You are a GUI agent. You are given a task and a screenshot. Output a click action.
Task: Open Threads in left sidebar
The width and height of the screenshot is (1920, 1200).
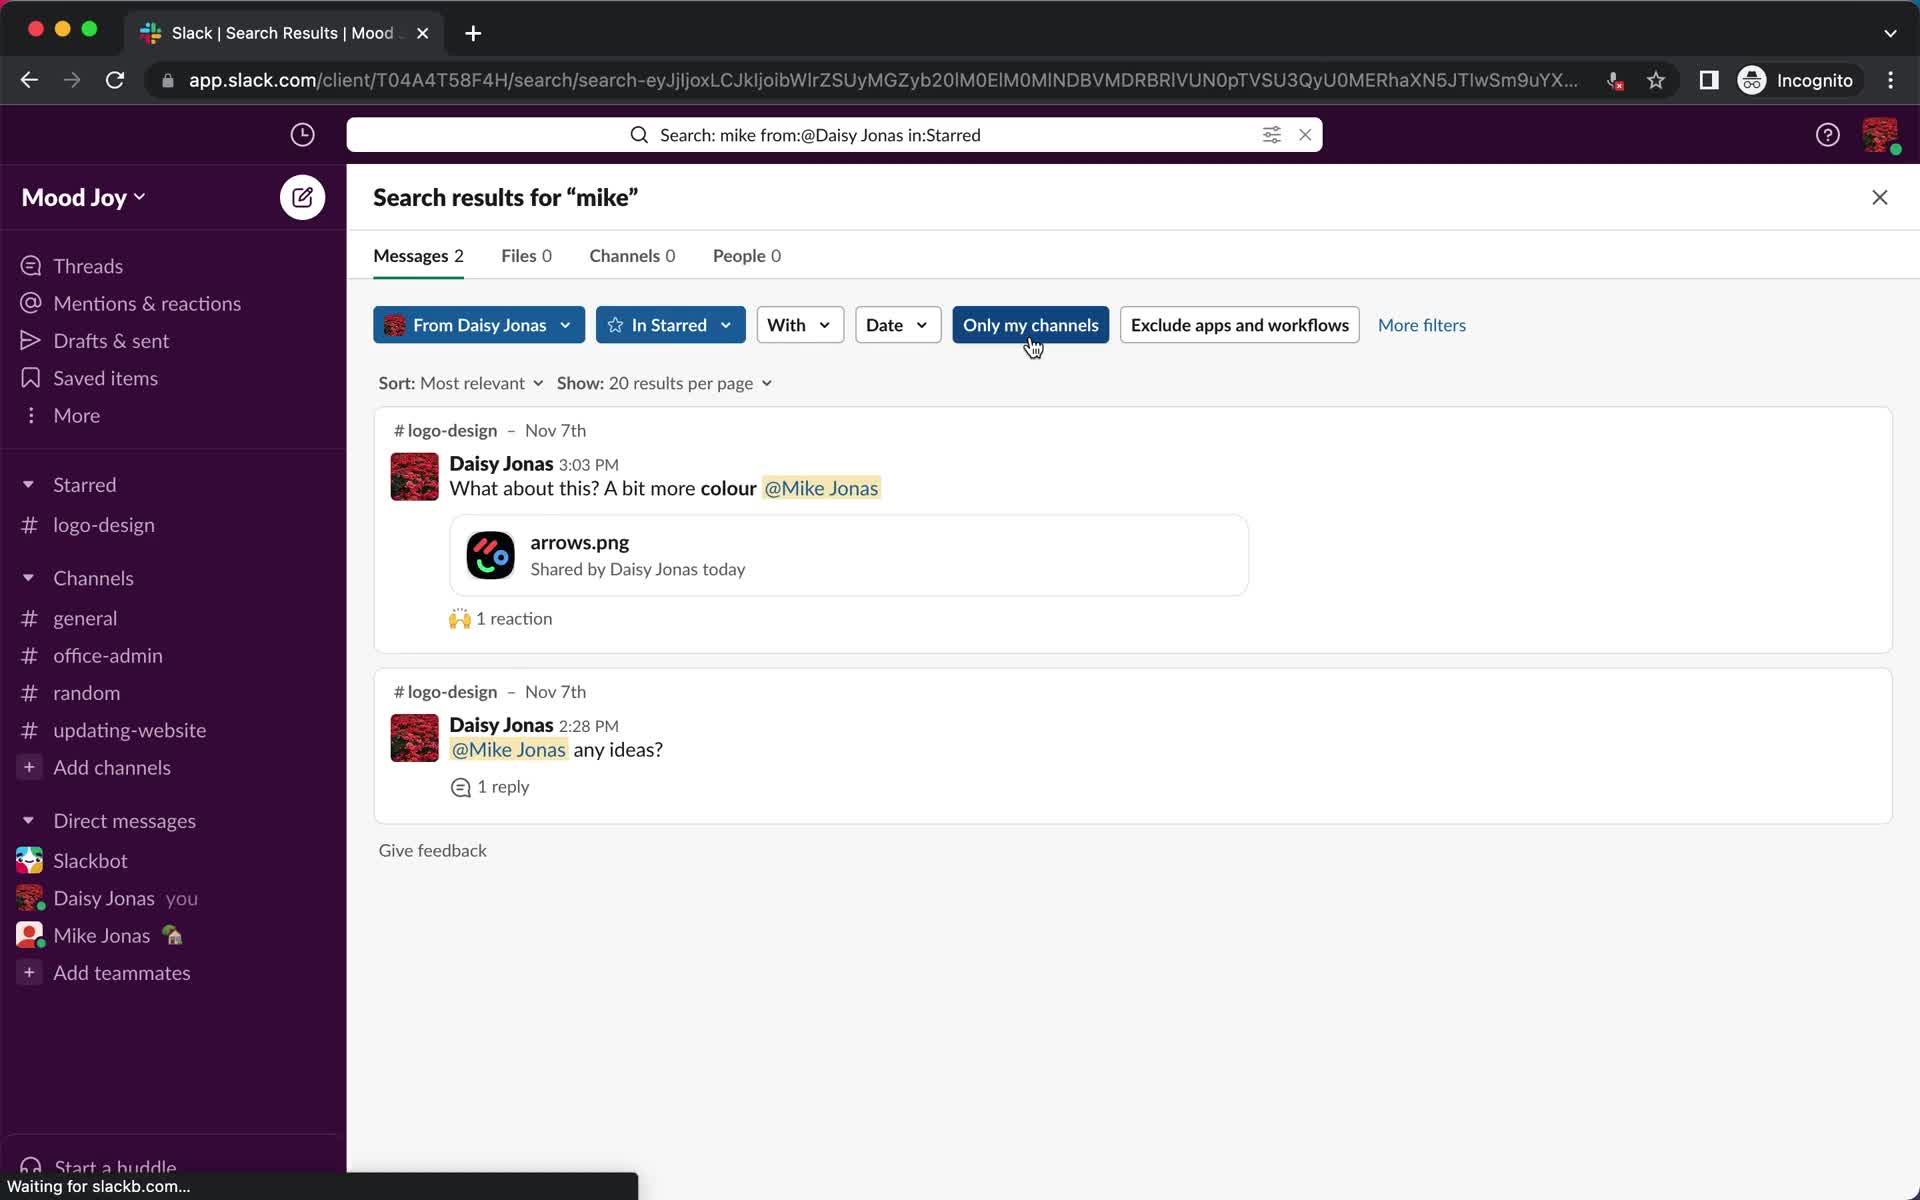point(88,265)
